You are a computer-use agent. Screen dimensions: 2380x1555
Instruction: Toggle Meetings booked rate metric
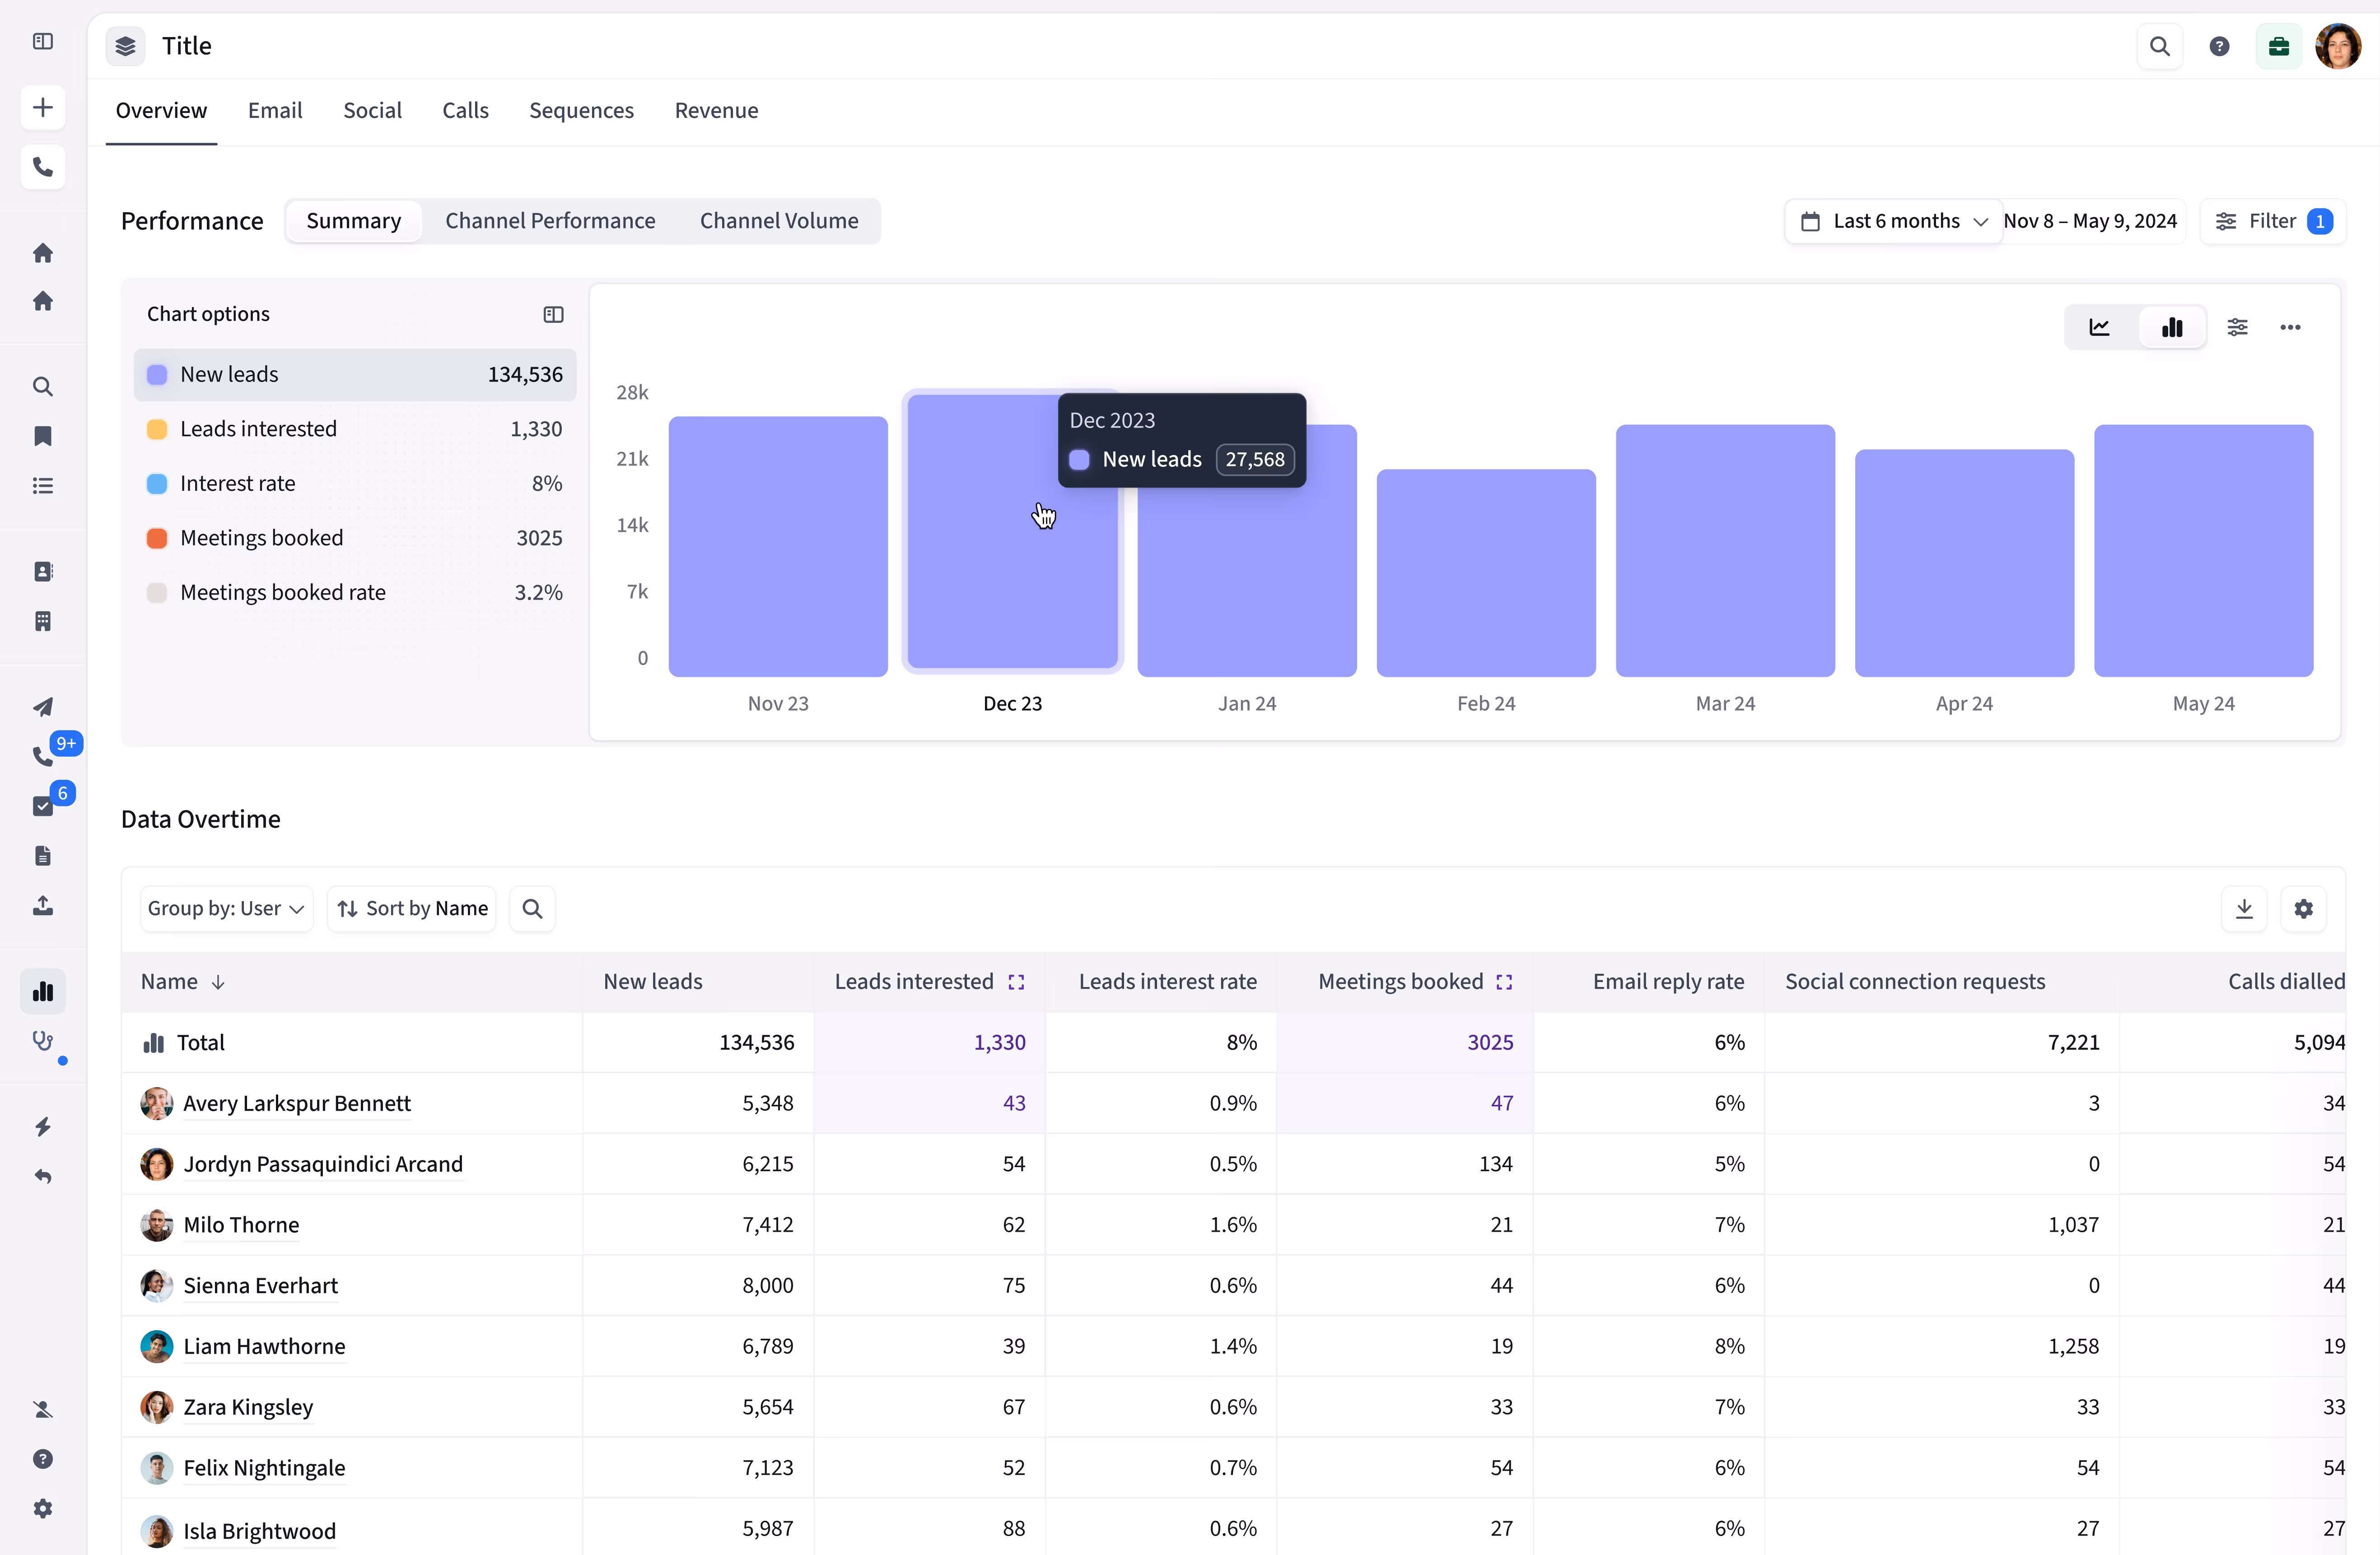tap(355, 593)
